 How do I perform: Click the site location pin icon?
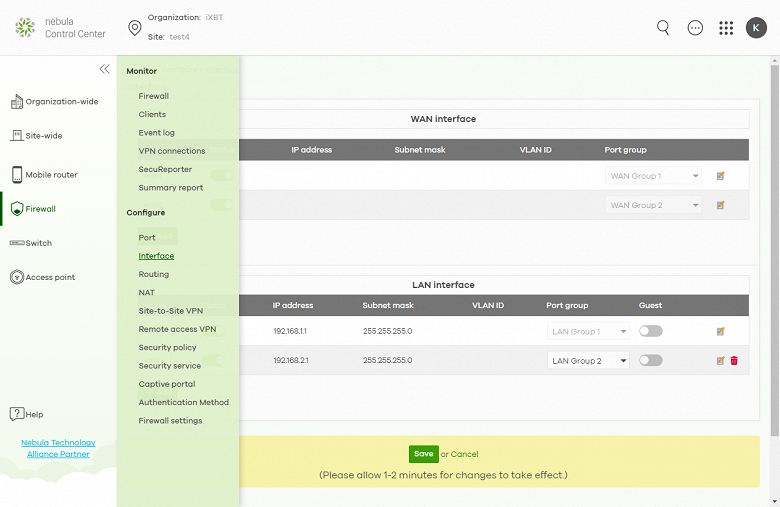(134, 28)
